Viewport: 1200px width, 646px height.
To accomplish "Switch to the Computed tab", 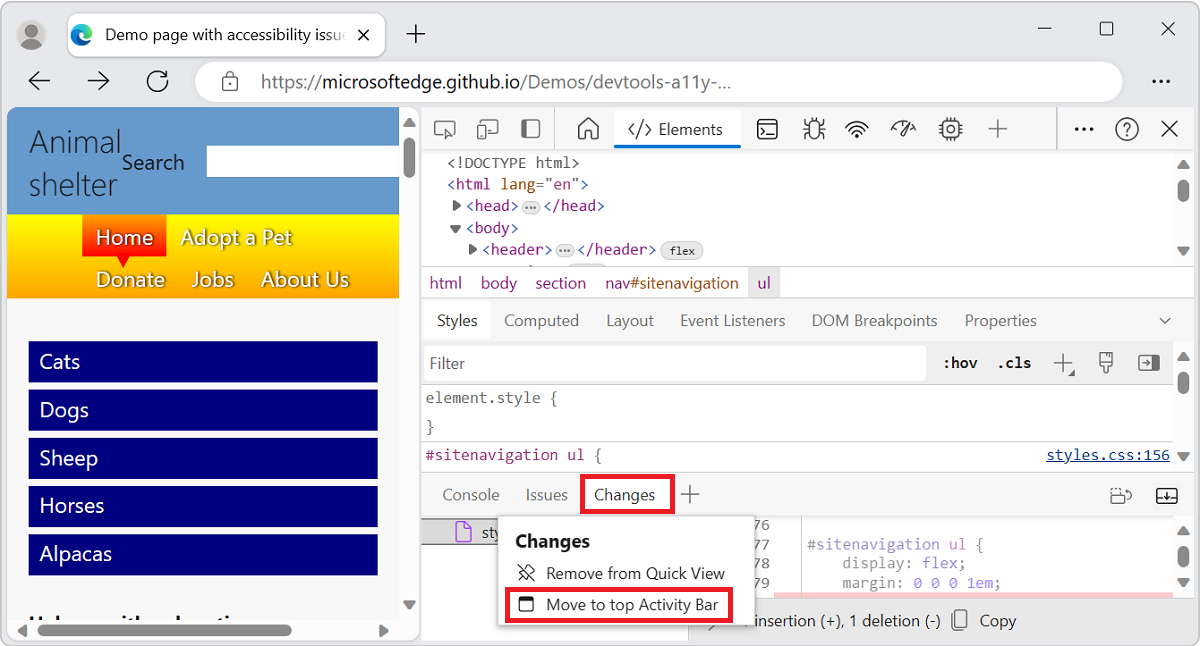I will [x=542, y=320].
